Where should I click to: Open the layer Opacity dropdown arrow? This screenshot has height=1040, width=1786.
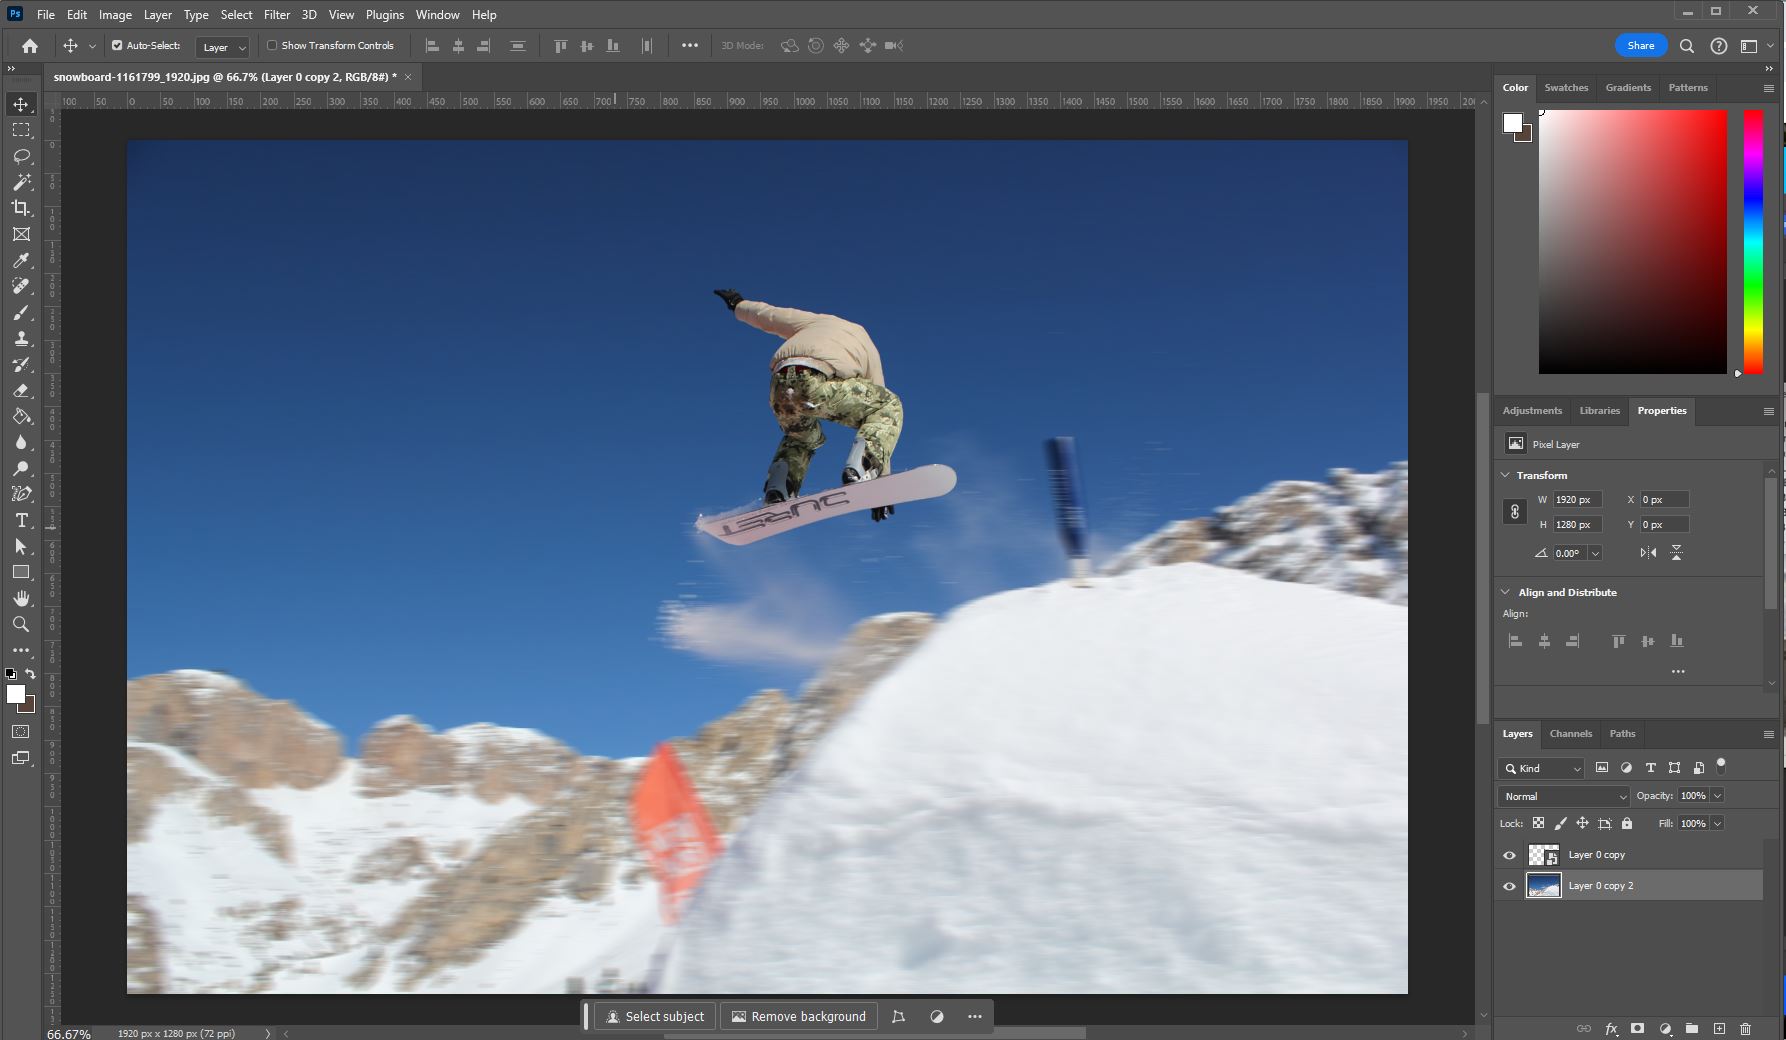(1718, 796)
